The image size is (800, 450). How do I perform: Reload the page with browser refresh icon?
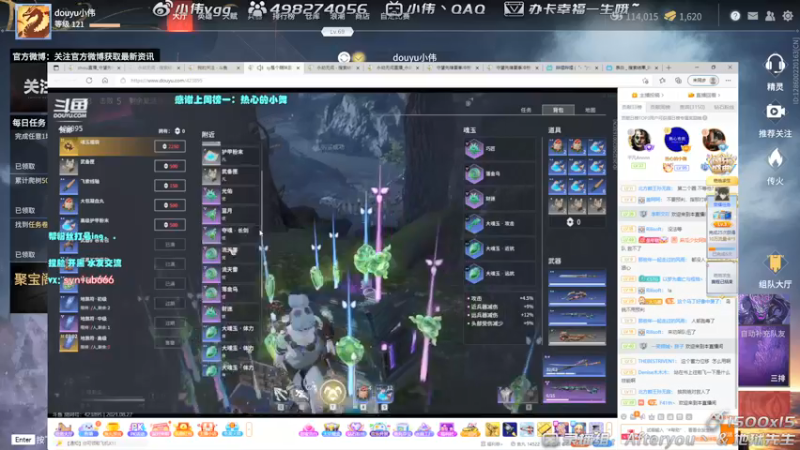tap(89, 81)
